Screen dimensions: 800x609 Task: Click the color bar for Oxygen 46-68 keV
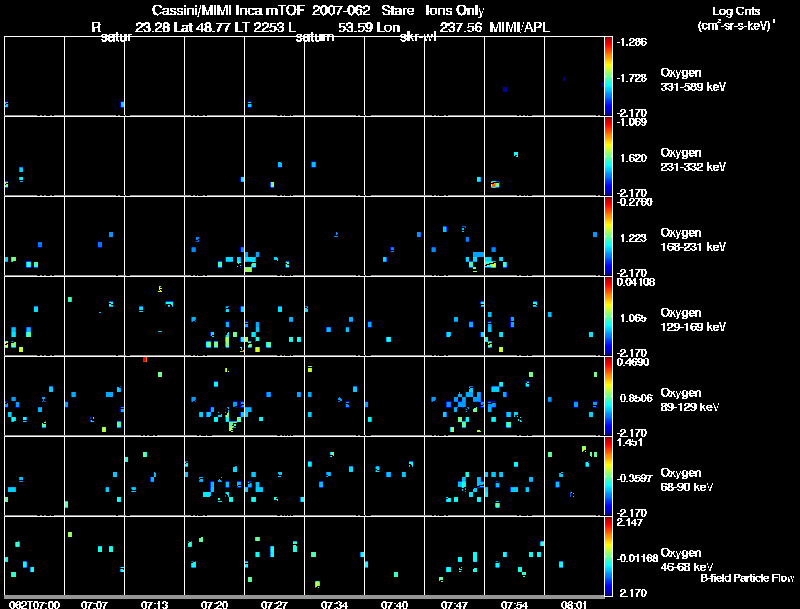tap(608, 556)
